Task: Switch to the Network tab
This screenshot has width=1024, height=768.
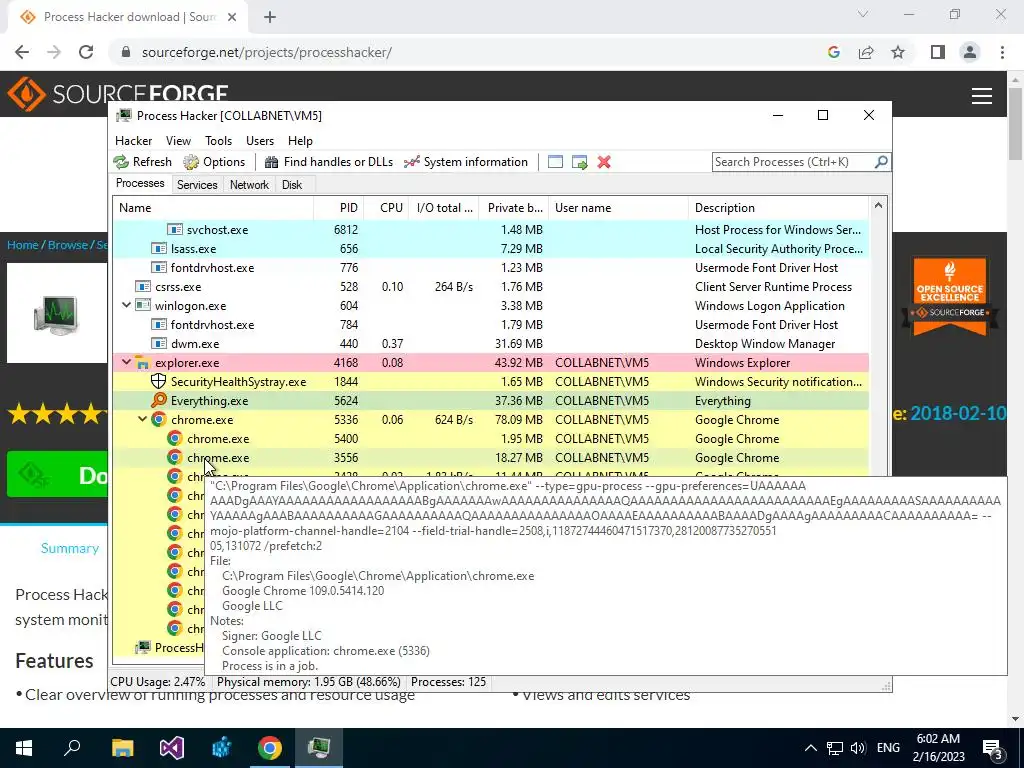Action: point(249,185)
